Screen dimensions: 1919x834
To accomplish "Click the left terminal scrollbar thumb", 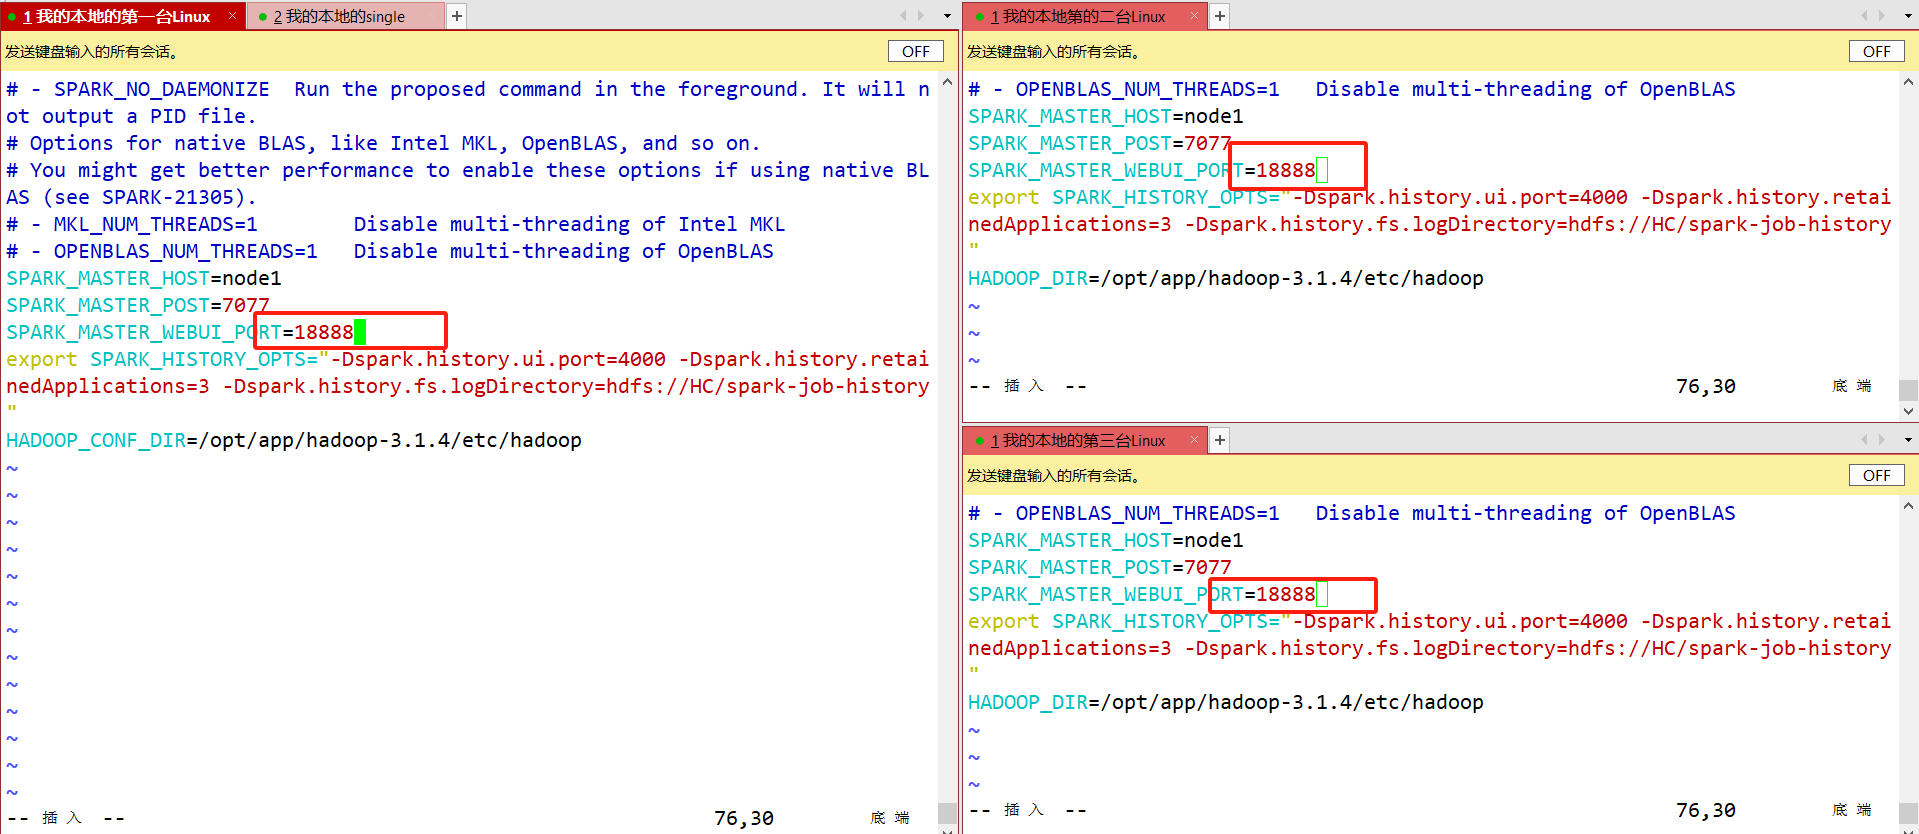I will pos(948,811).
